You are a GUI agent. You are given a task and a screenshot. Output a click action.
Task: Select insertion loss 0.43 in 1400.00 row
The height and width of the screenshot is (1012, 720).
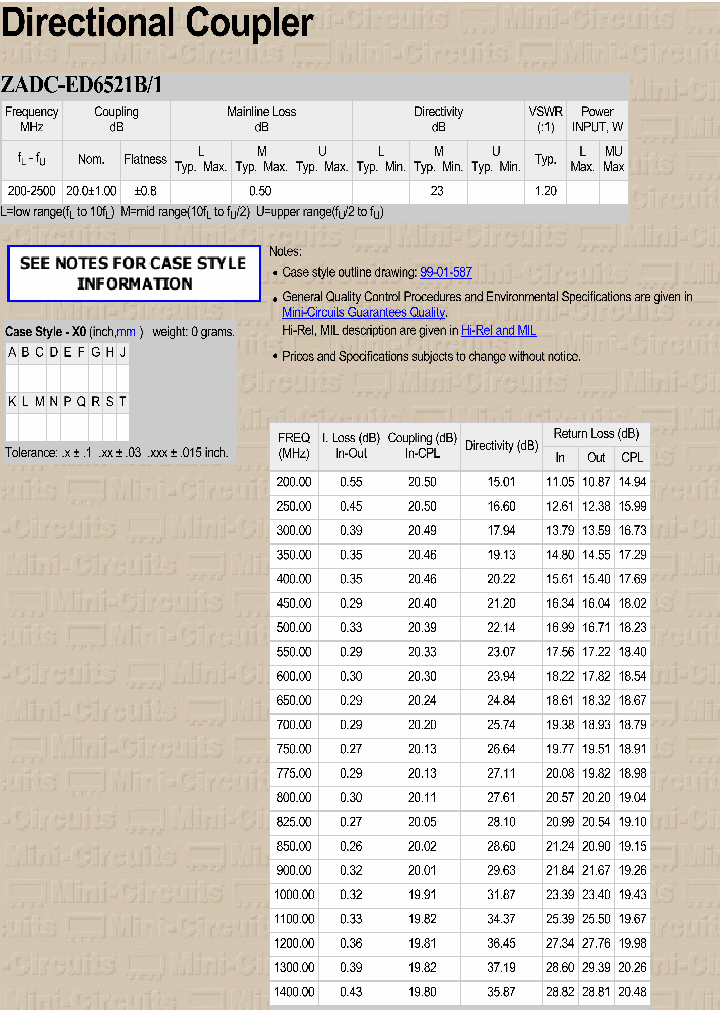point(351,992)
